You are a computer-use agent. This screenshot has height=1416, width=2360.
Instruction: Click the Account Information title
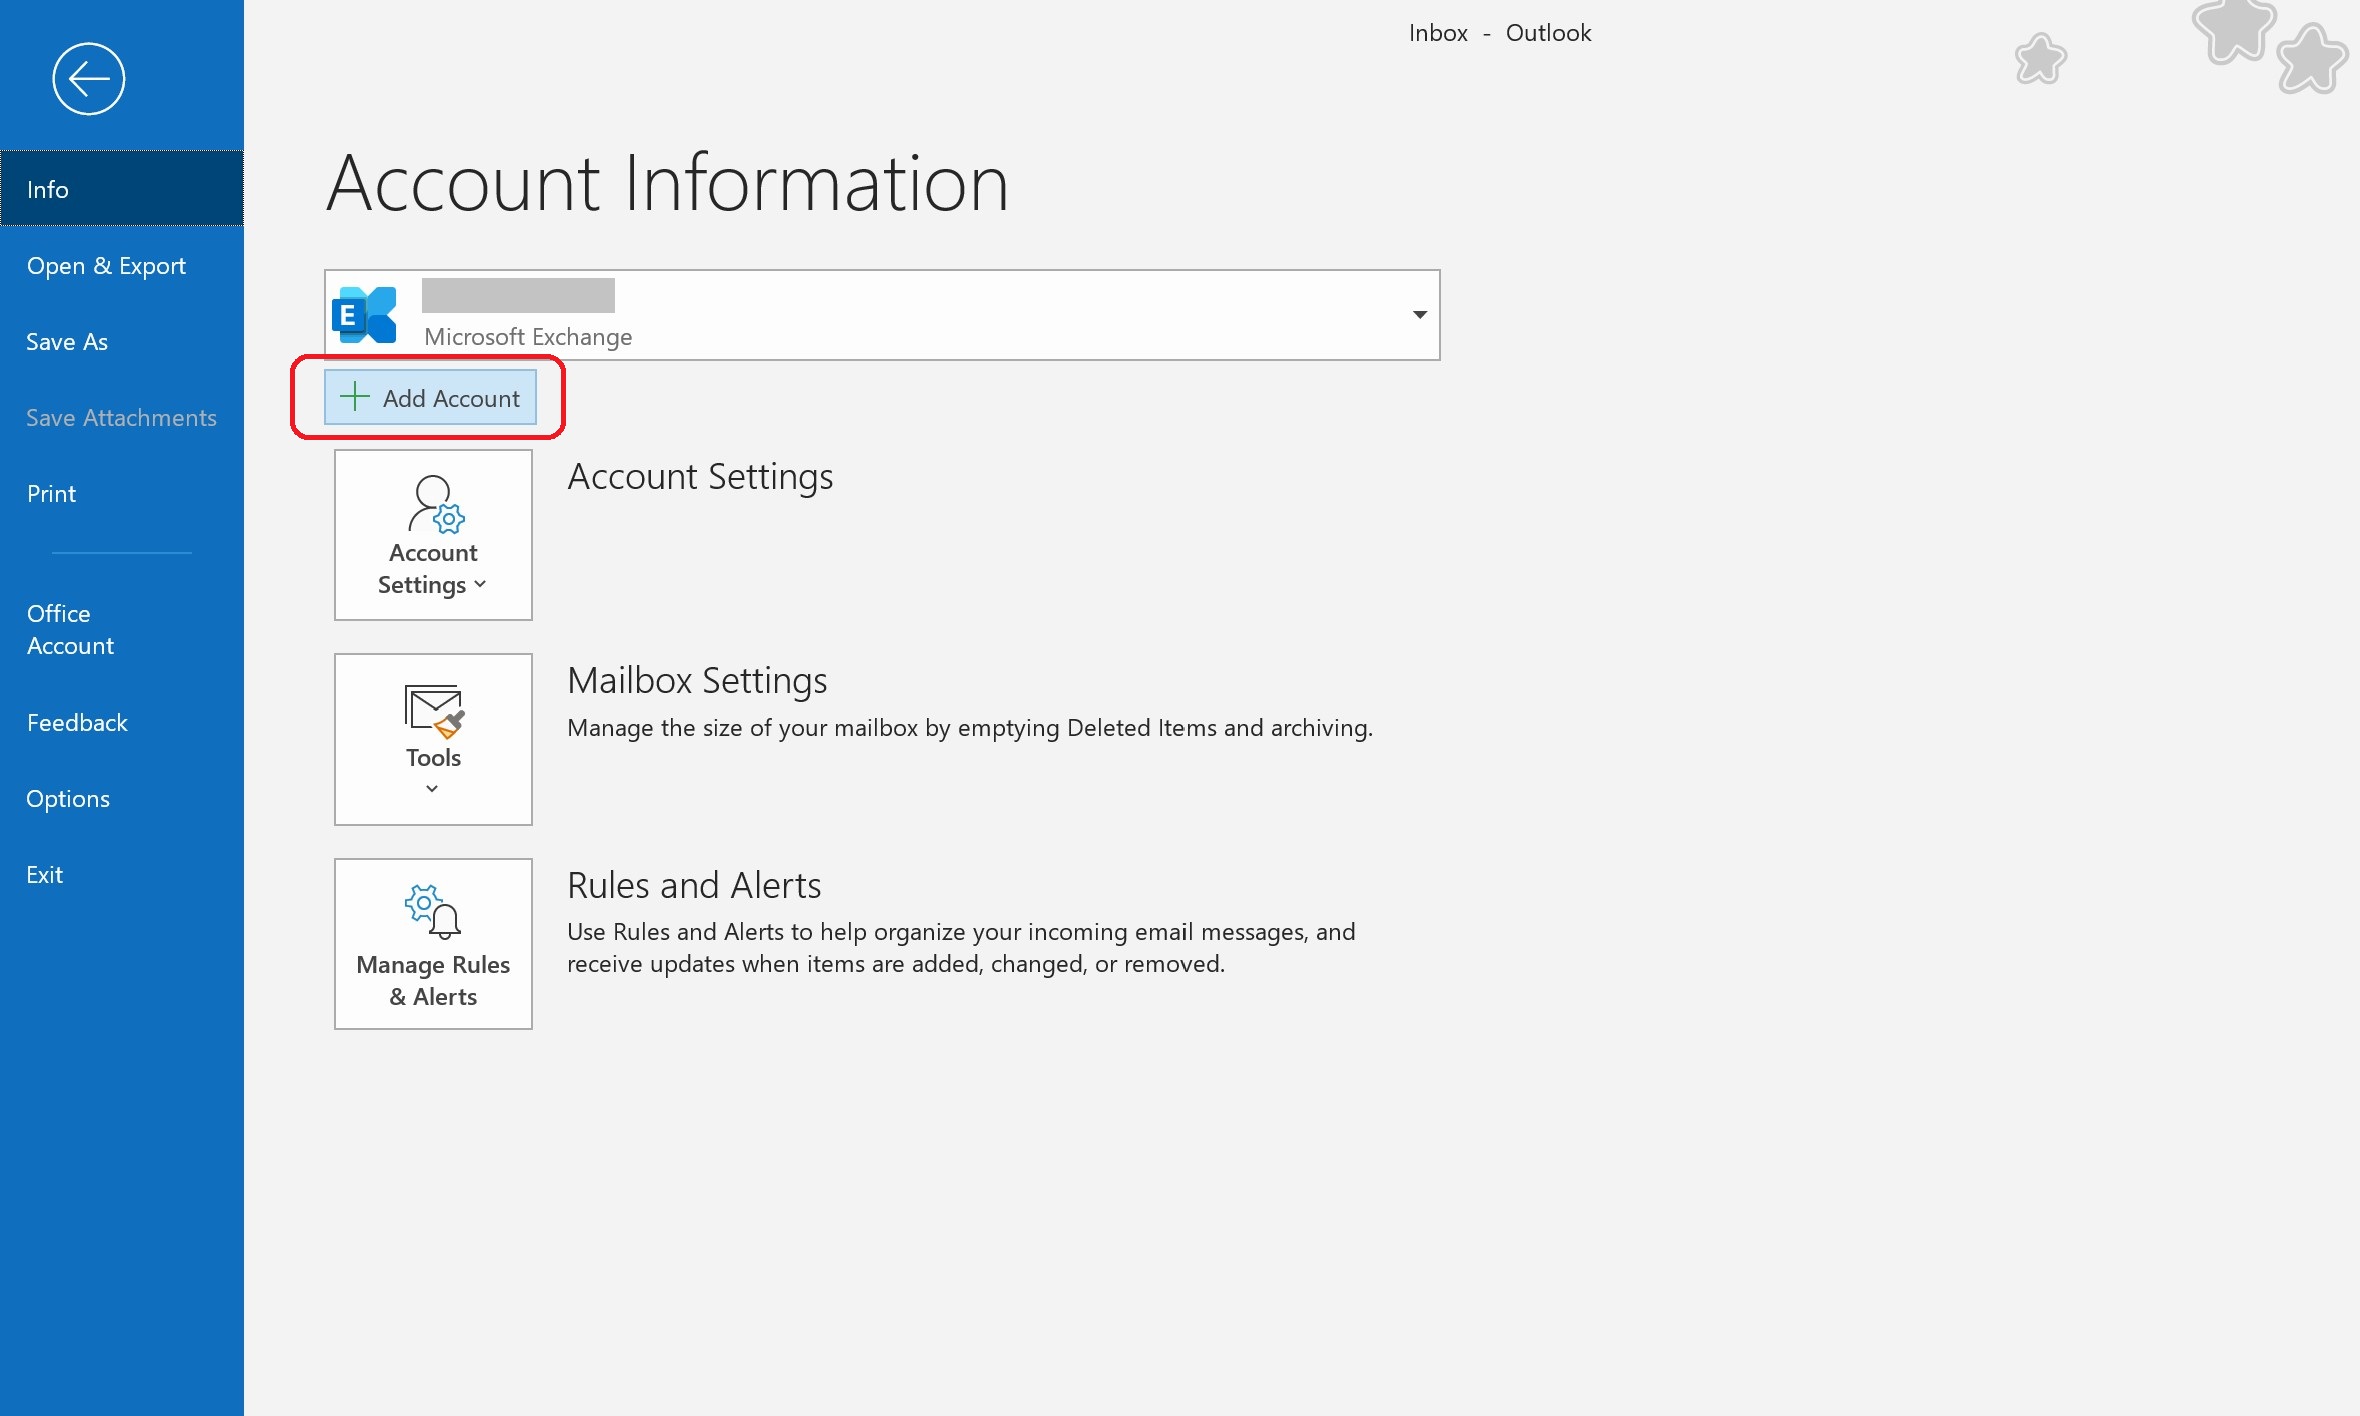[x=667, y=183]
